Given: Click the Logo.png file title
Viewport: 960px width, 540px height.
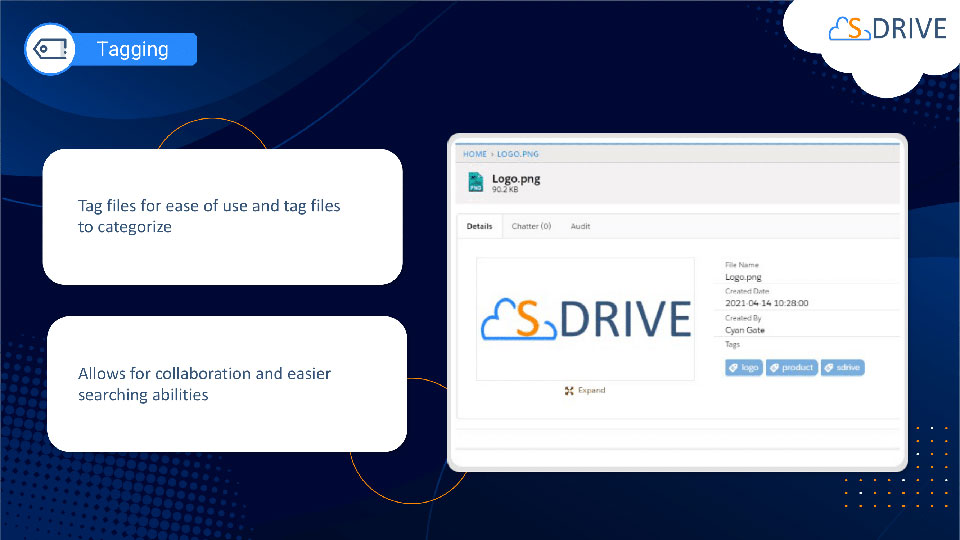Looking at the screenshot, I should pos(516,179).
